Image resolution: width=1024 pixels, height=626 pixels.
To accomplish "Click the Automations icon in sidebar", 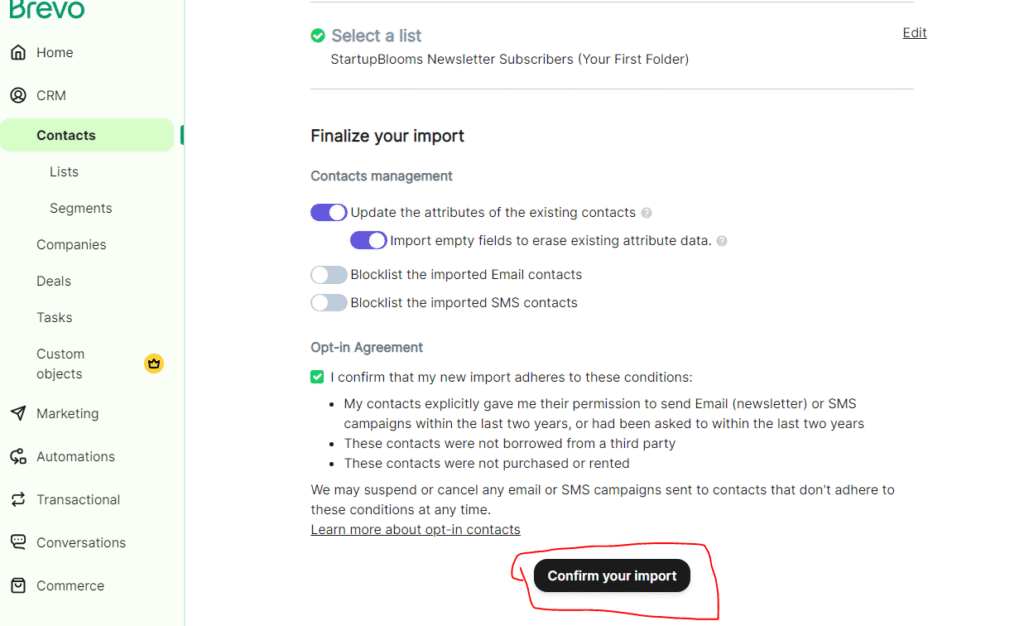I will tap(18, 457).
